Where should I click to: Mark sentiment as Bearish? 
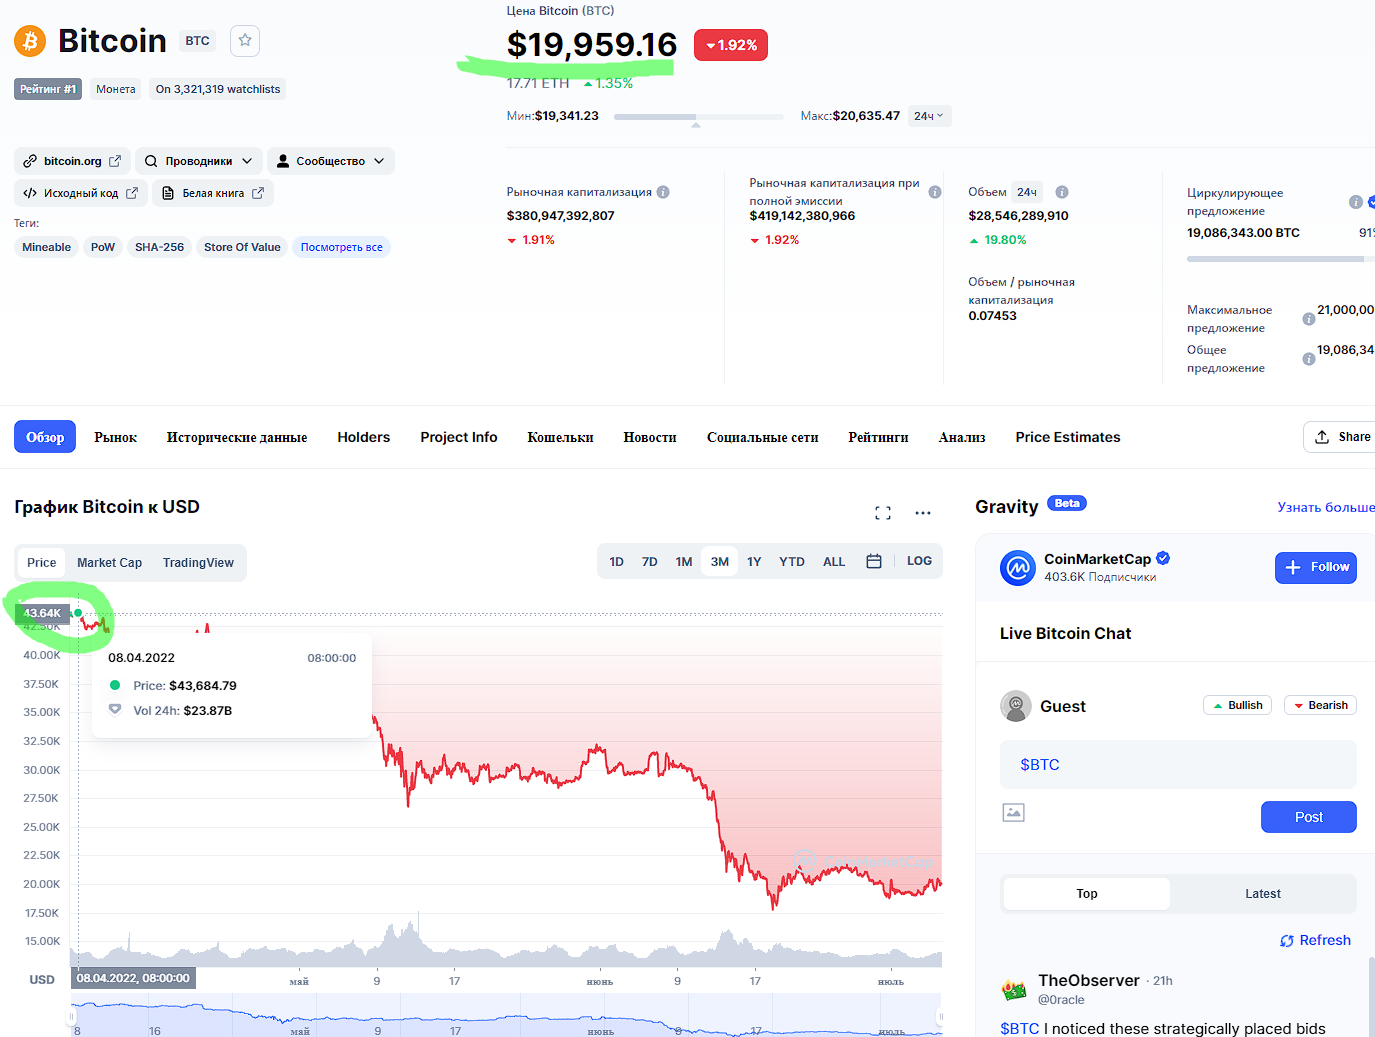pyautogui.click(x=1320, y=705)
